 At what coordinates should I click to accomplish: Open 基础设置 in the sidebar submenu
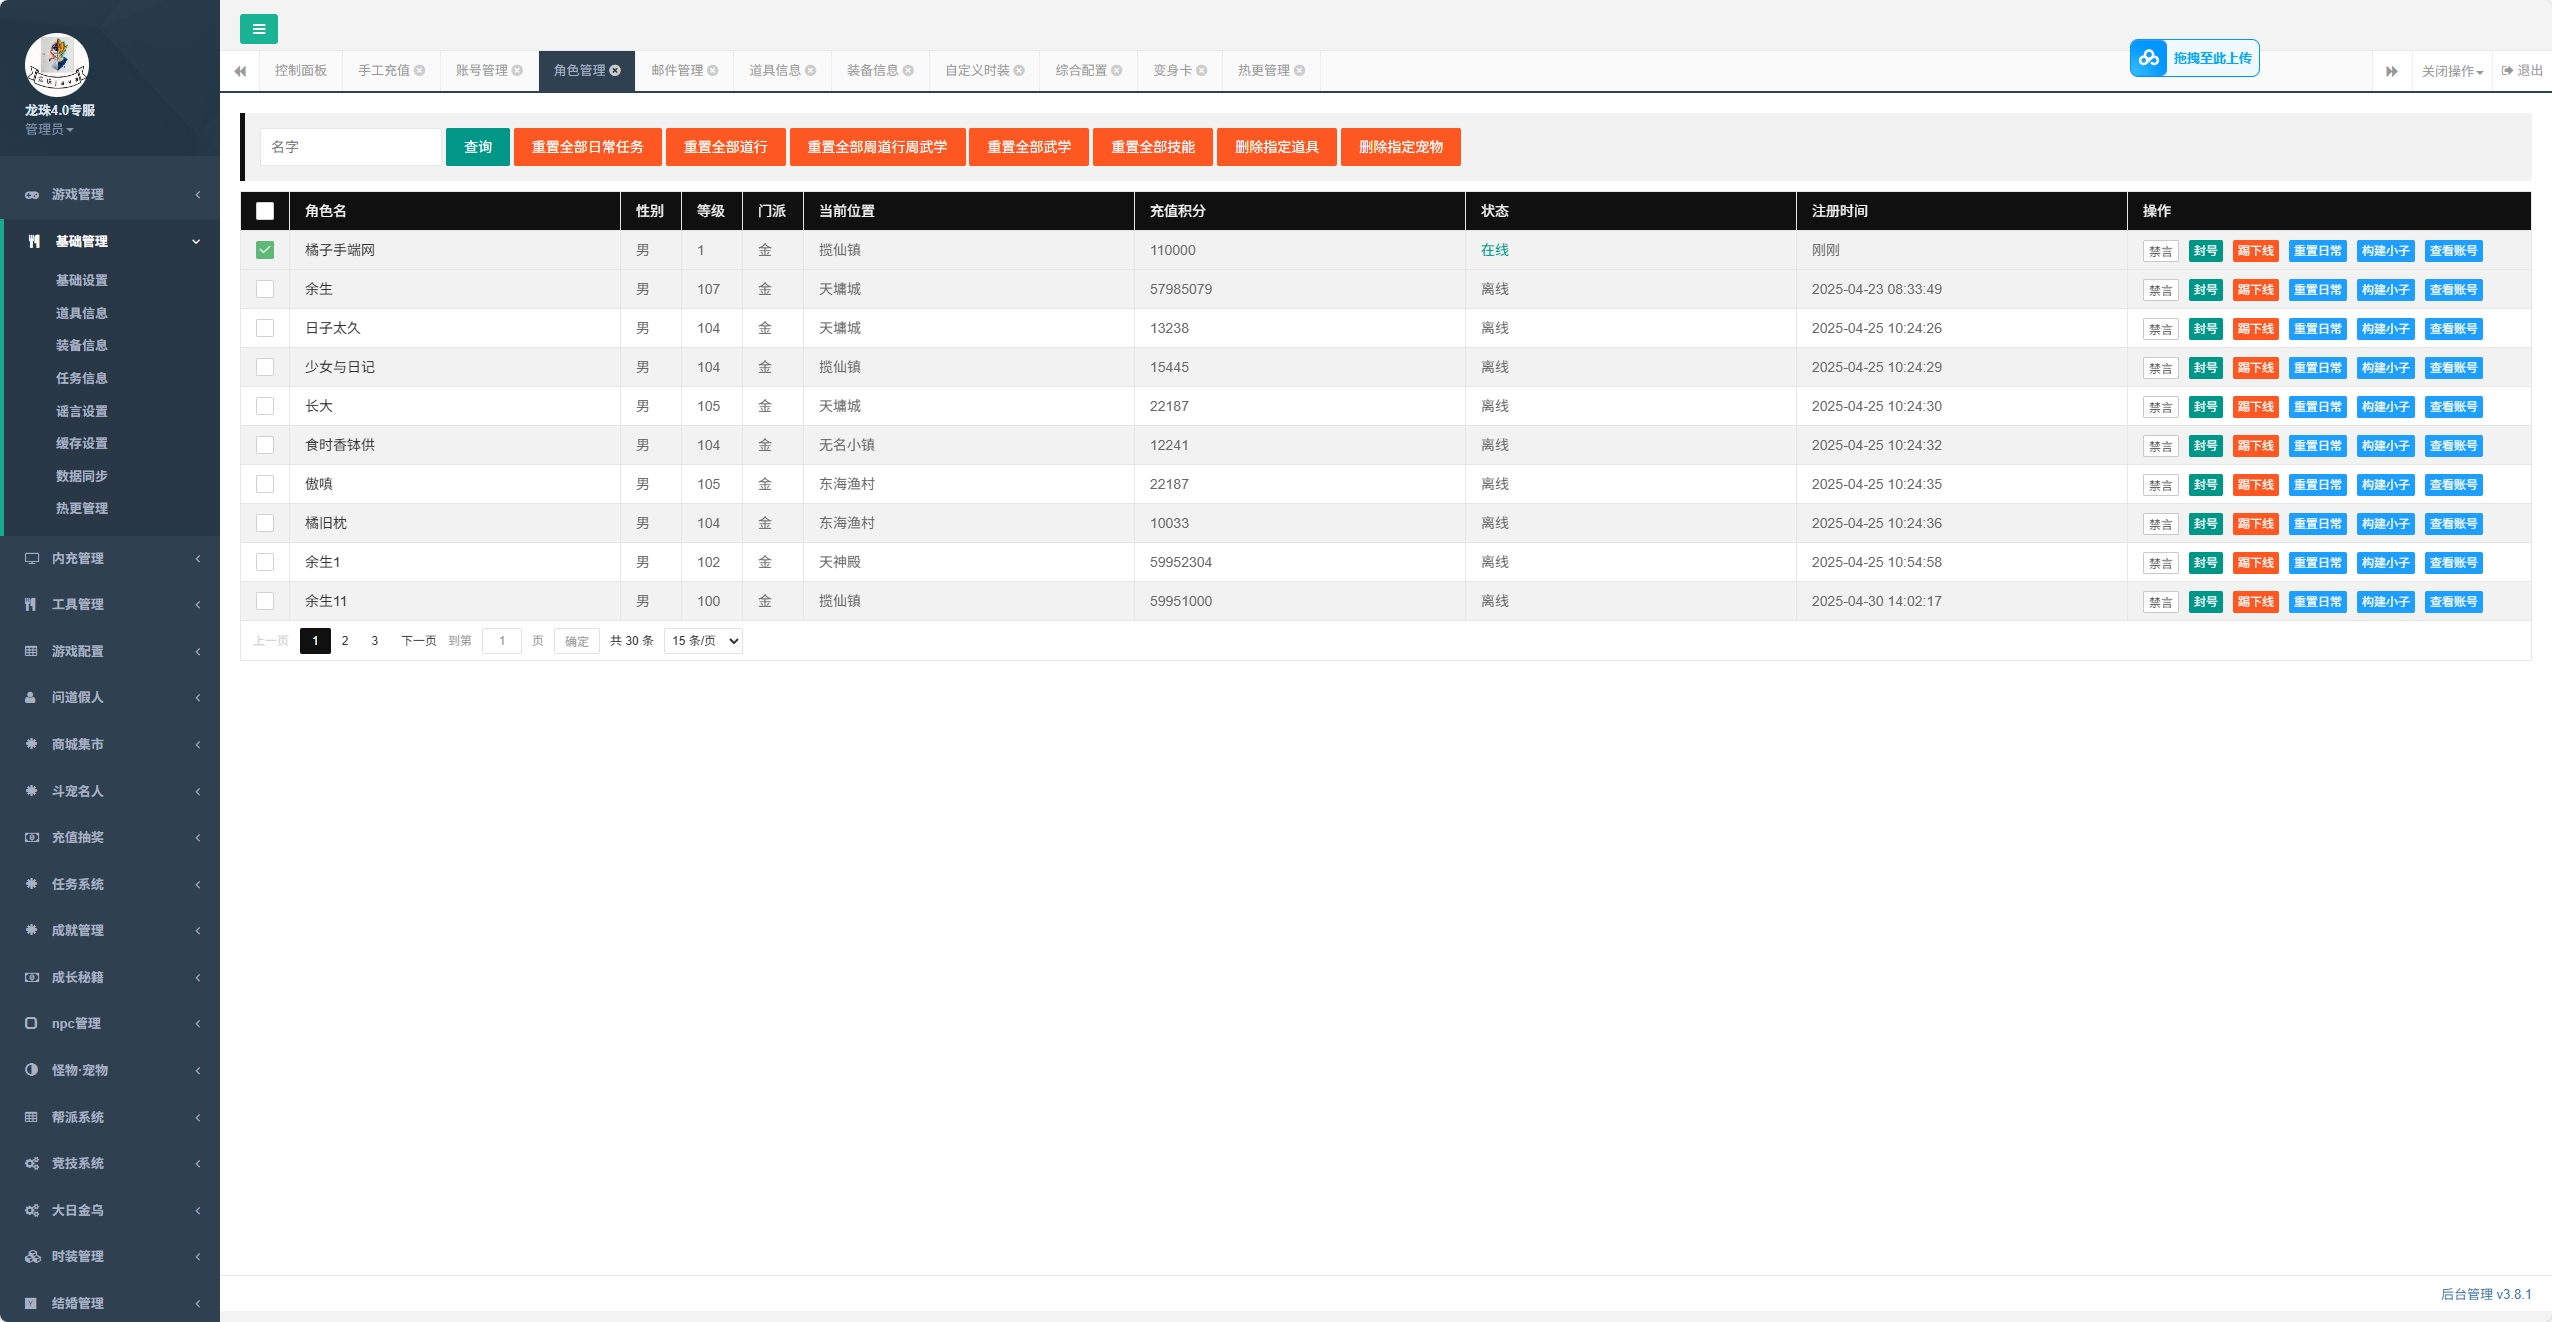pyautogui.click(x=82, y=280)
